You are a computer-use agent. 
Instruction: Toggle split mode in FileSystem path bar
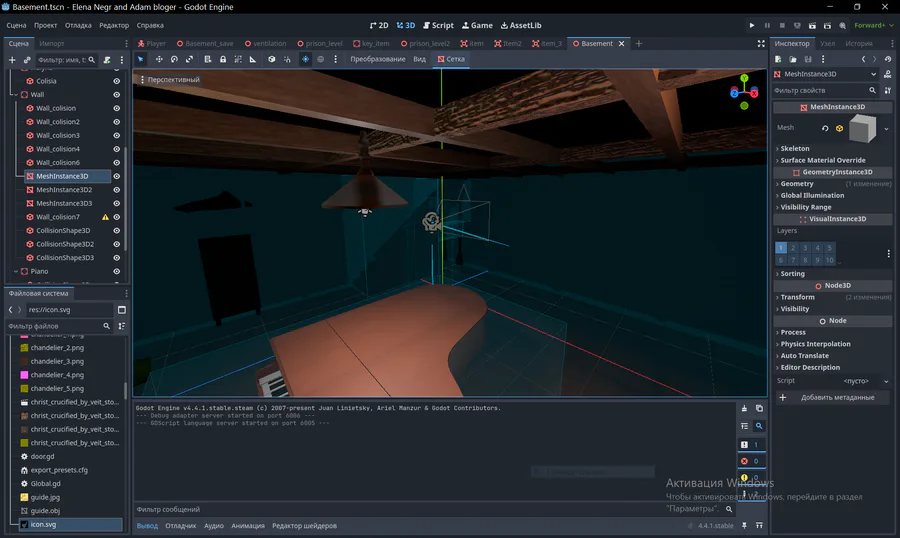point(122,309)
